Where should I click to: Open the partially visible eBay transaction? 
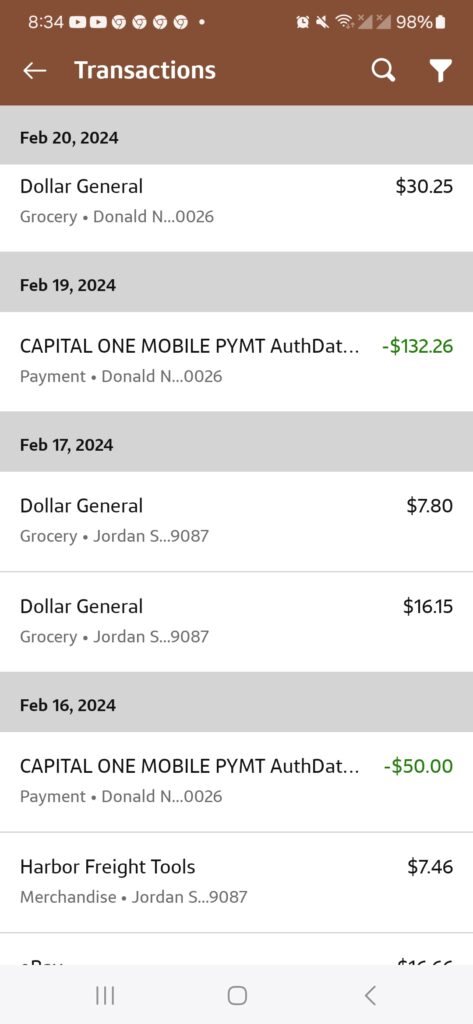(x=236, y=950)
